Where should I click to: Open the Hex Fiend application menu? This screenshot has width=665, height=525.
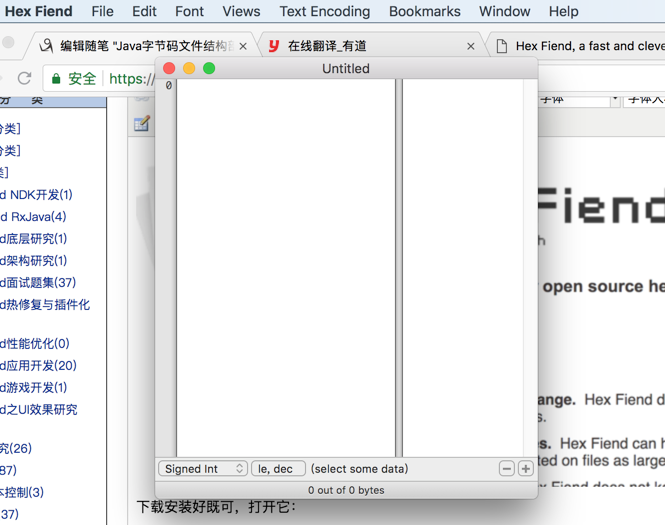point(38,11)
